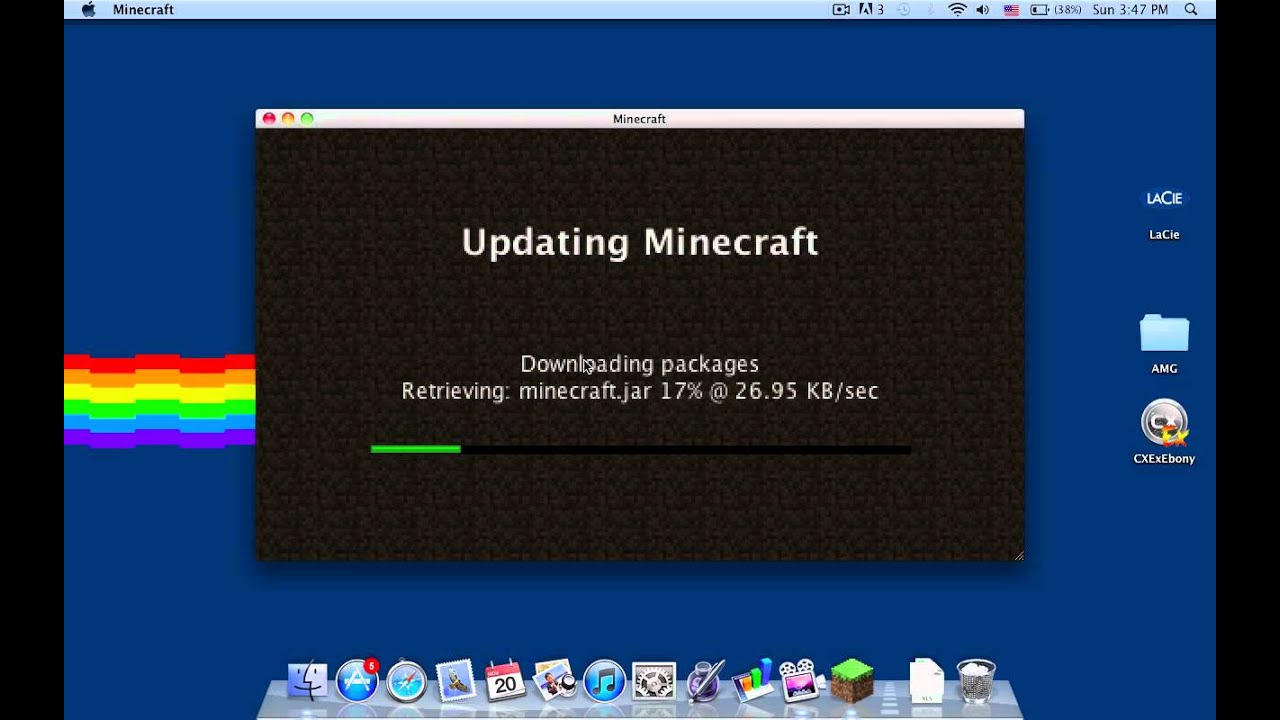Image resolution: width=1280 pixels, height=720 pixels.
Task: Click the US flag input source menu
Action: pyautogui.click(x=1011, y=9)
